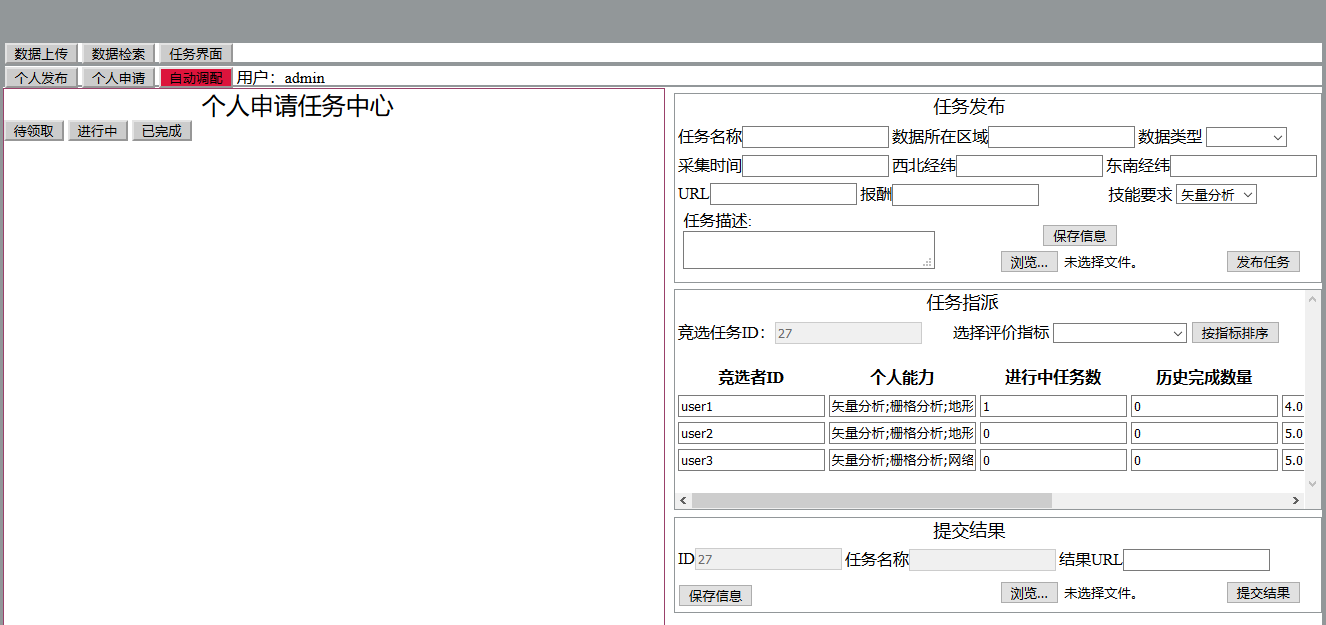Click 浏览 file button in 任务发布

pyautogui.click(x=1029, y=262)
